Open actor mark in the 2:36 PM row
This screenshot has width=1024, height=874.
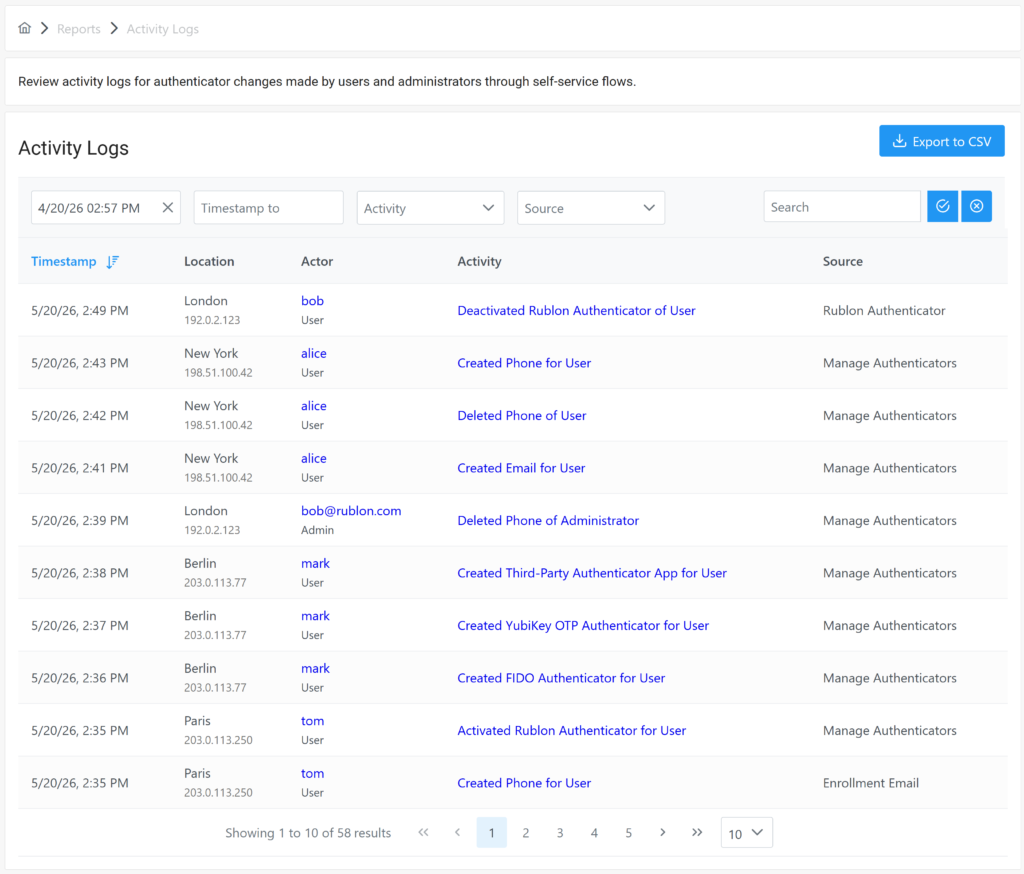315,668
